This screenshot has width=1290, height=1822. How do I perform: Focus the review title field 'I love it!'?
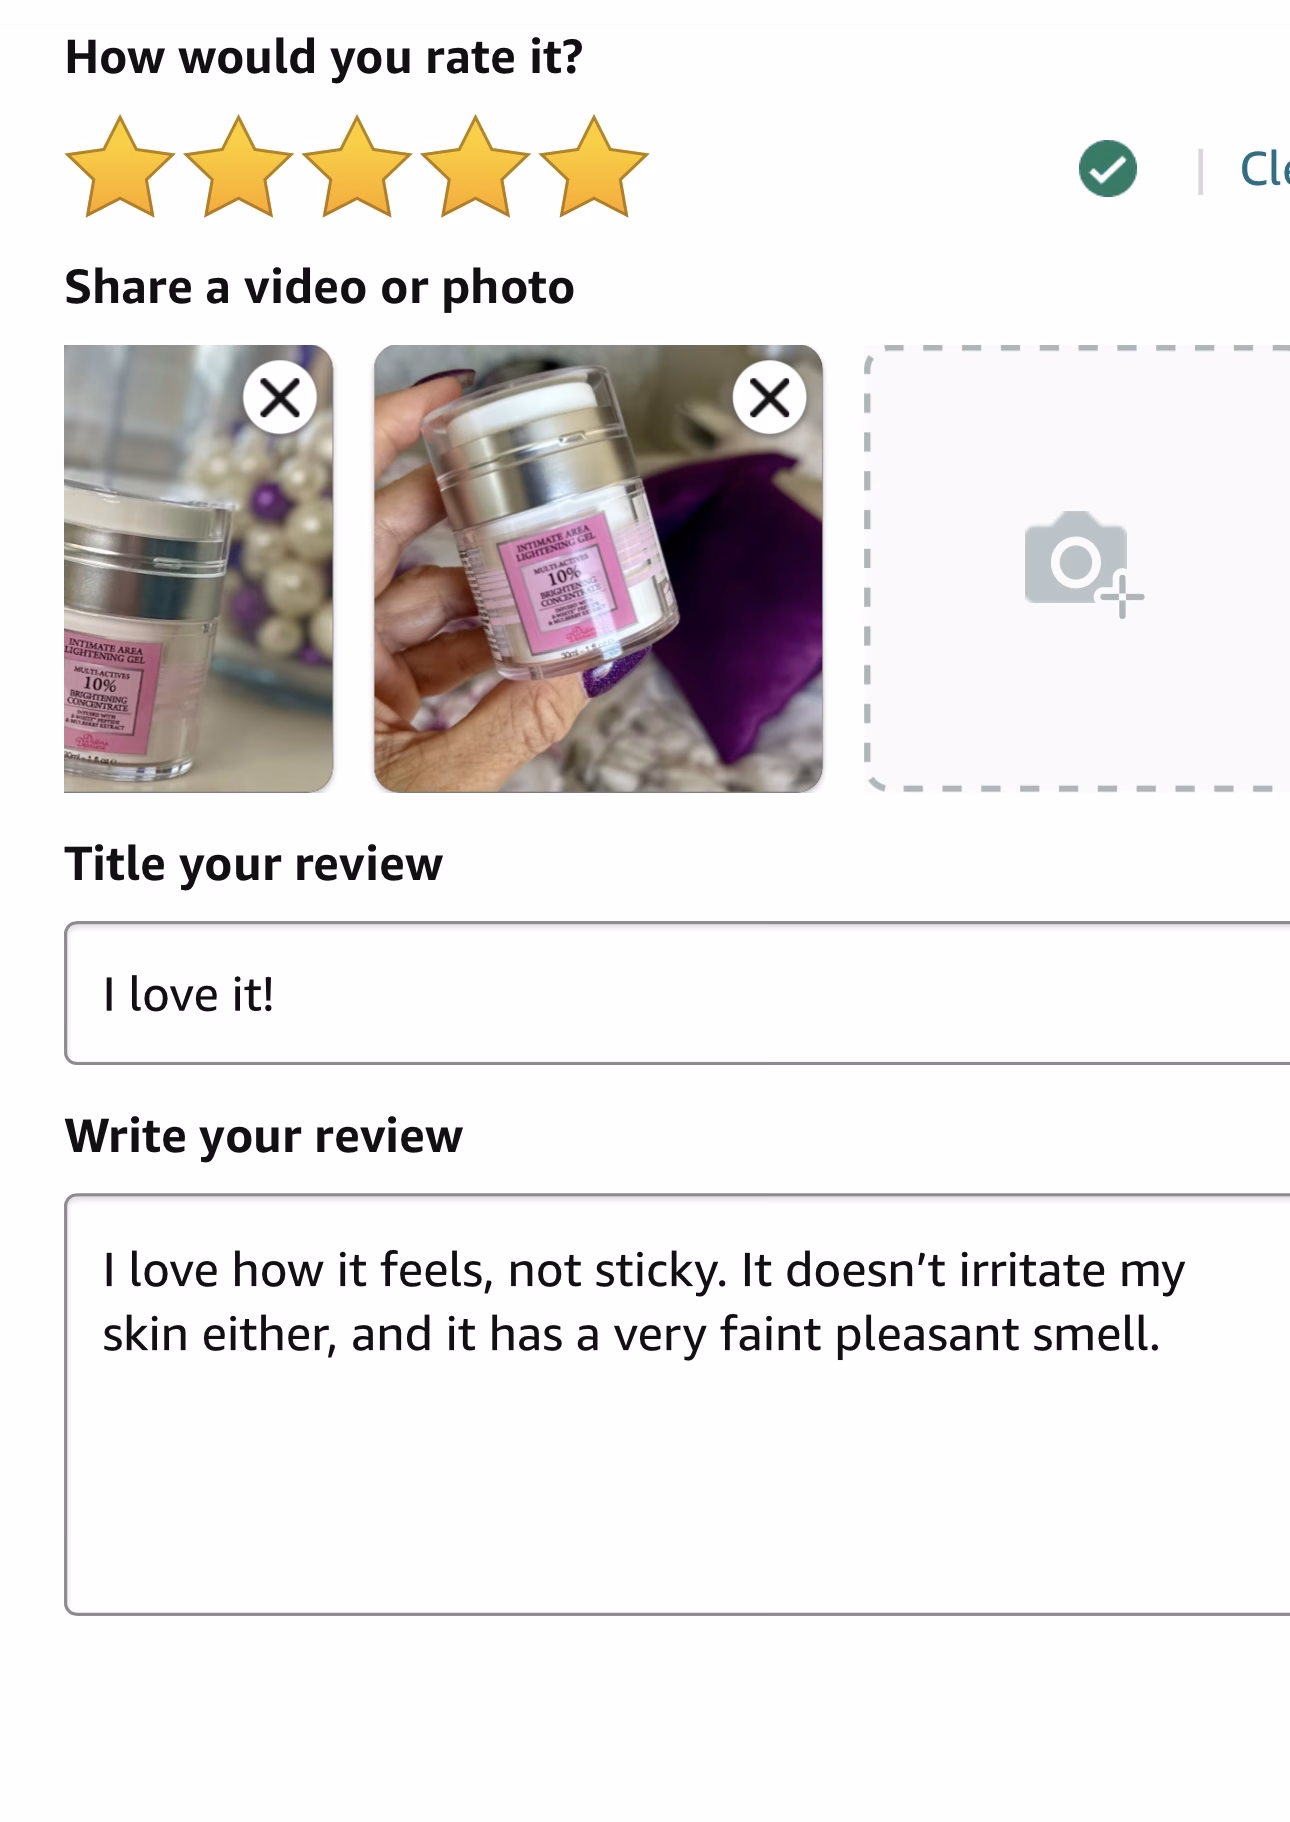677,993
